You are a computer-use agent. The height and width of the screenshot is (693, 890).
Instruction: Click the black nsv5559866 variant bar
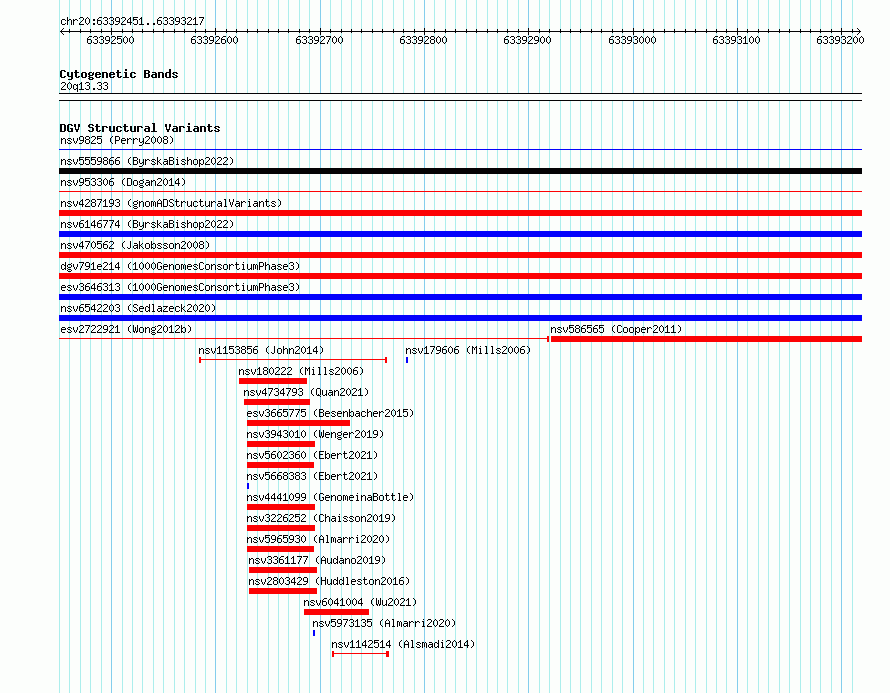(460, 171)
